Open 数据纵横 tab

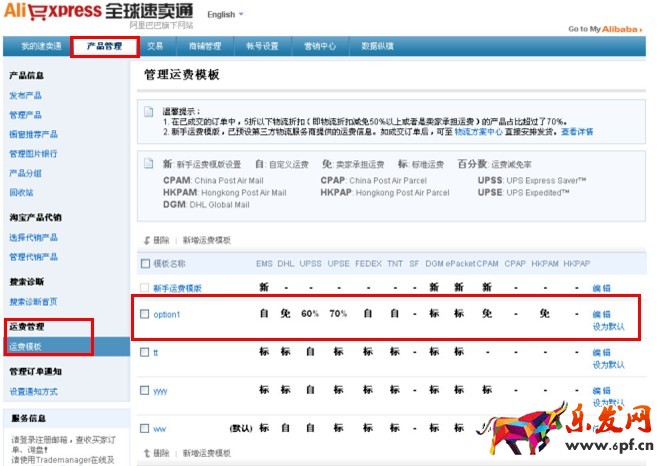tap(377, 46)
